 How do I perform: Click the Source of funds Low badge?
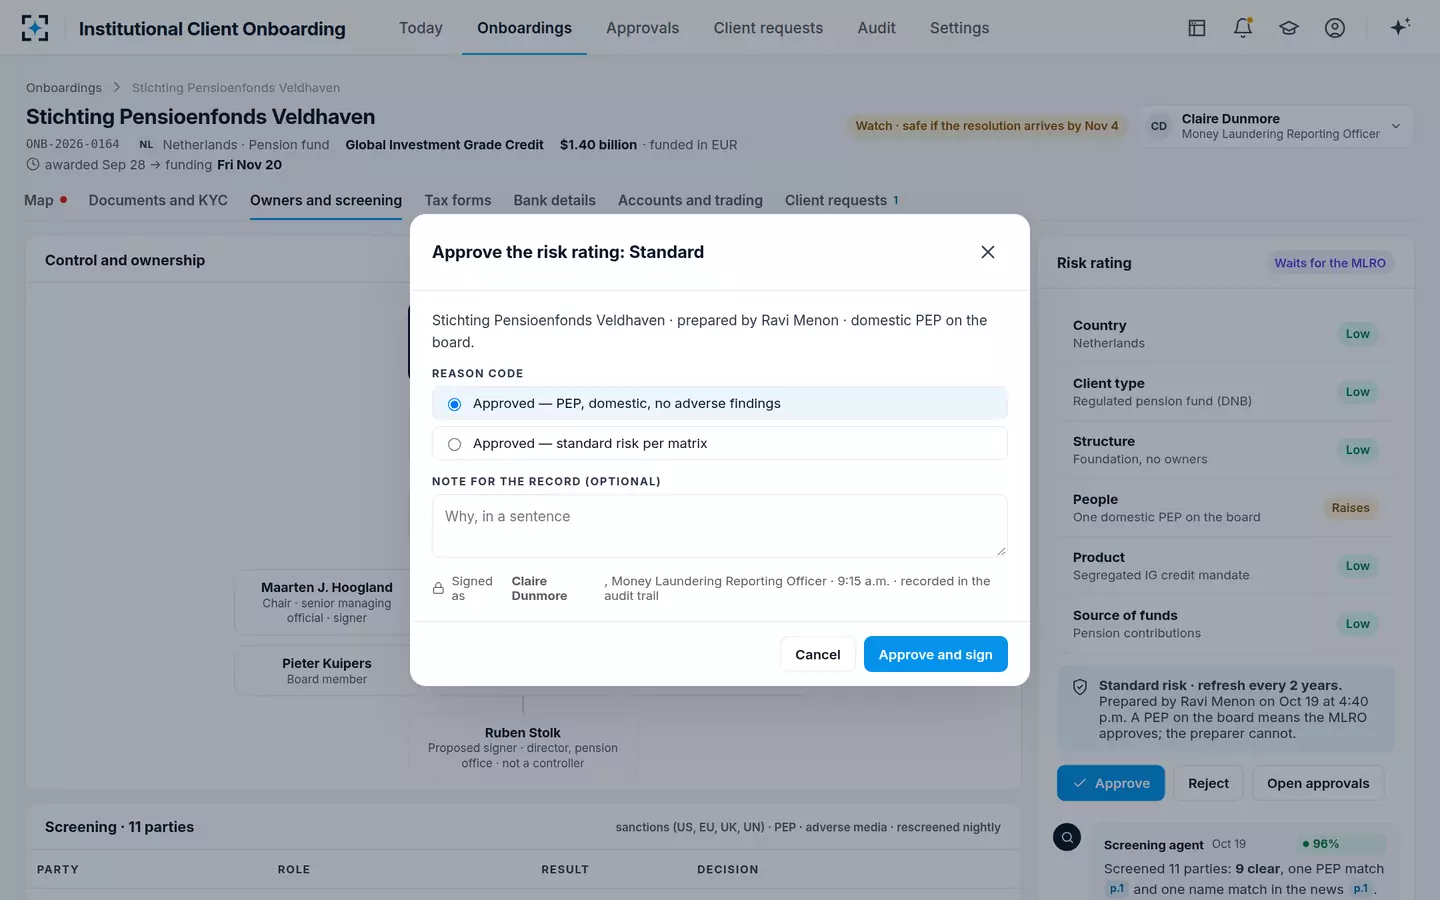(1357, 624)
